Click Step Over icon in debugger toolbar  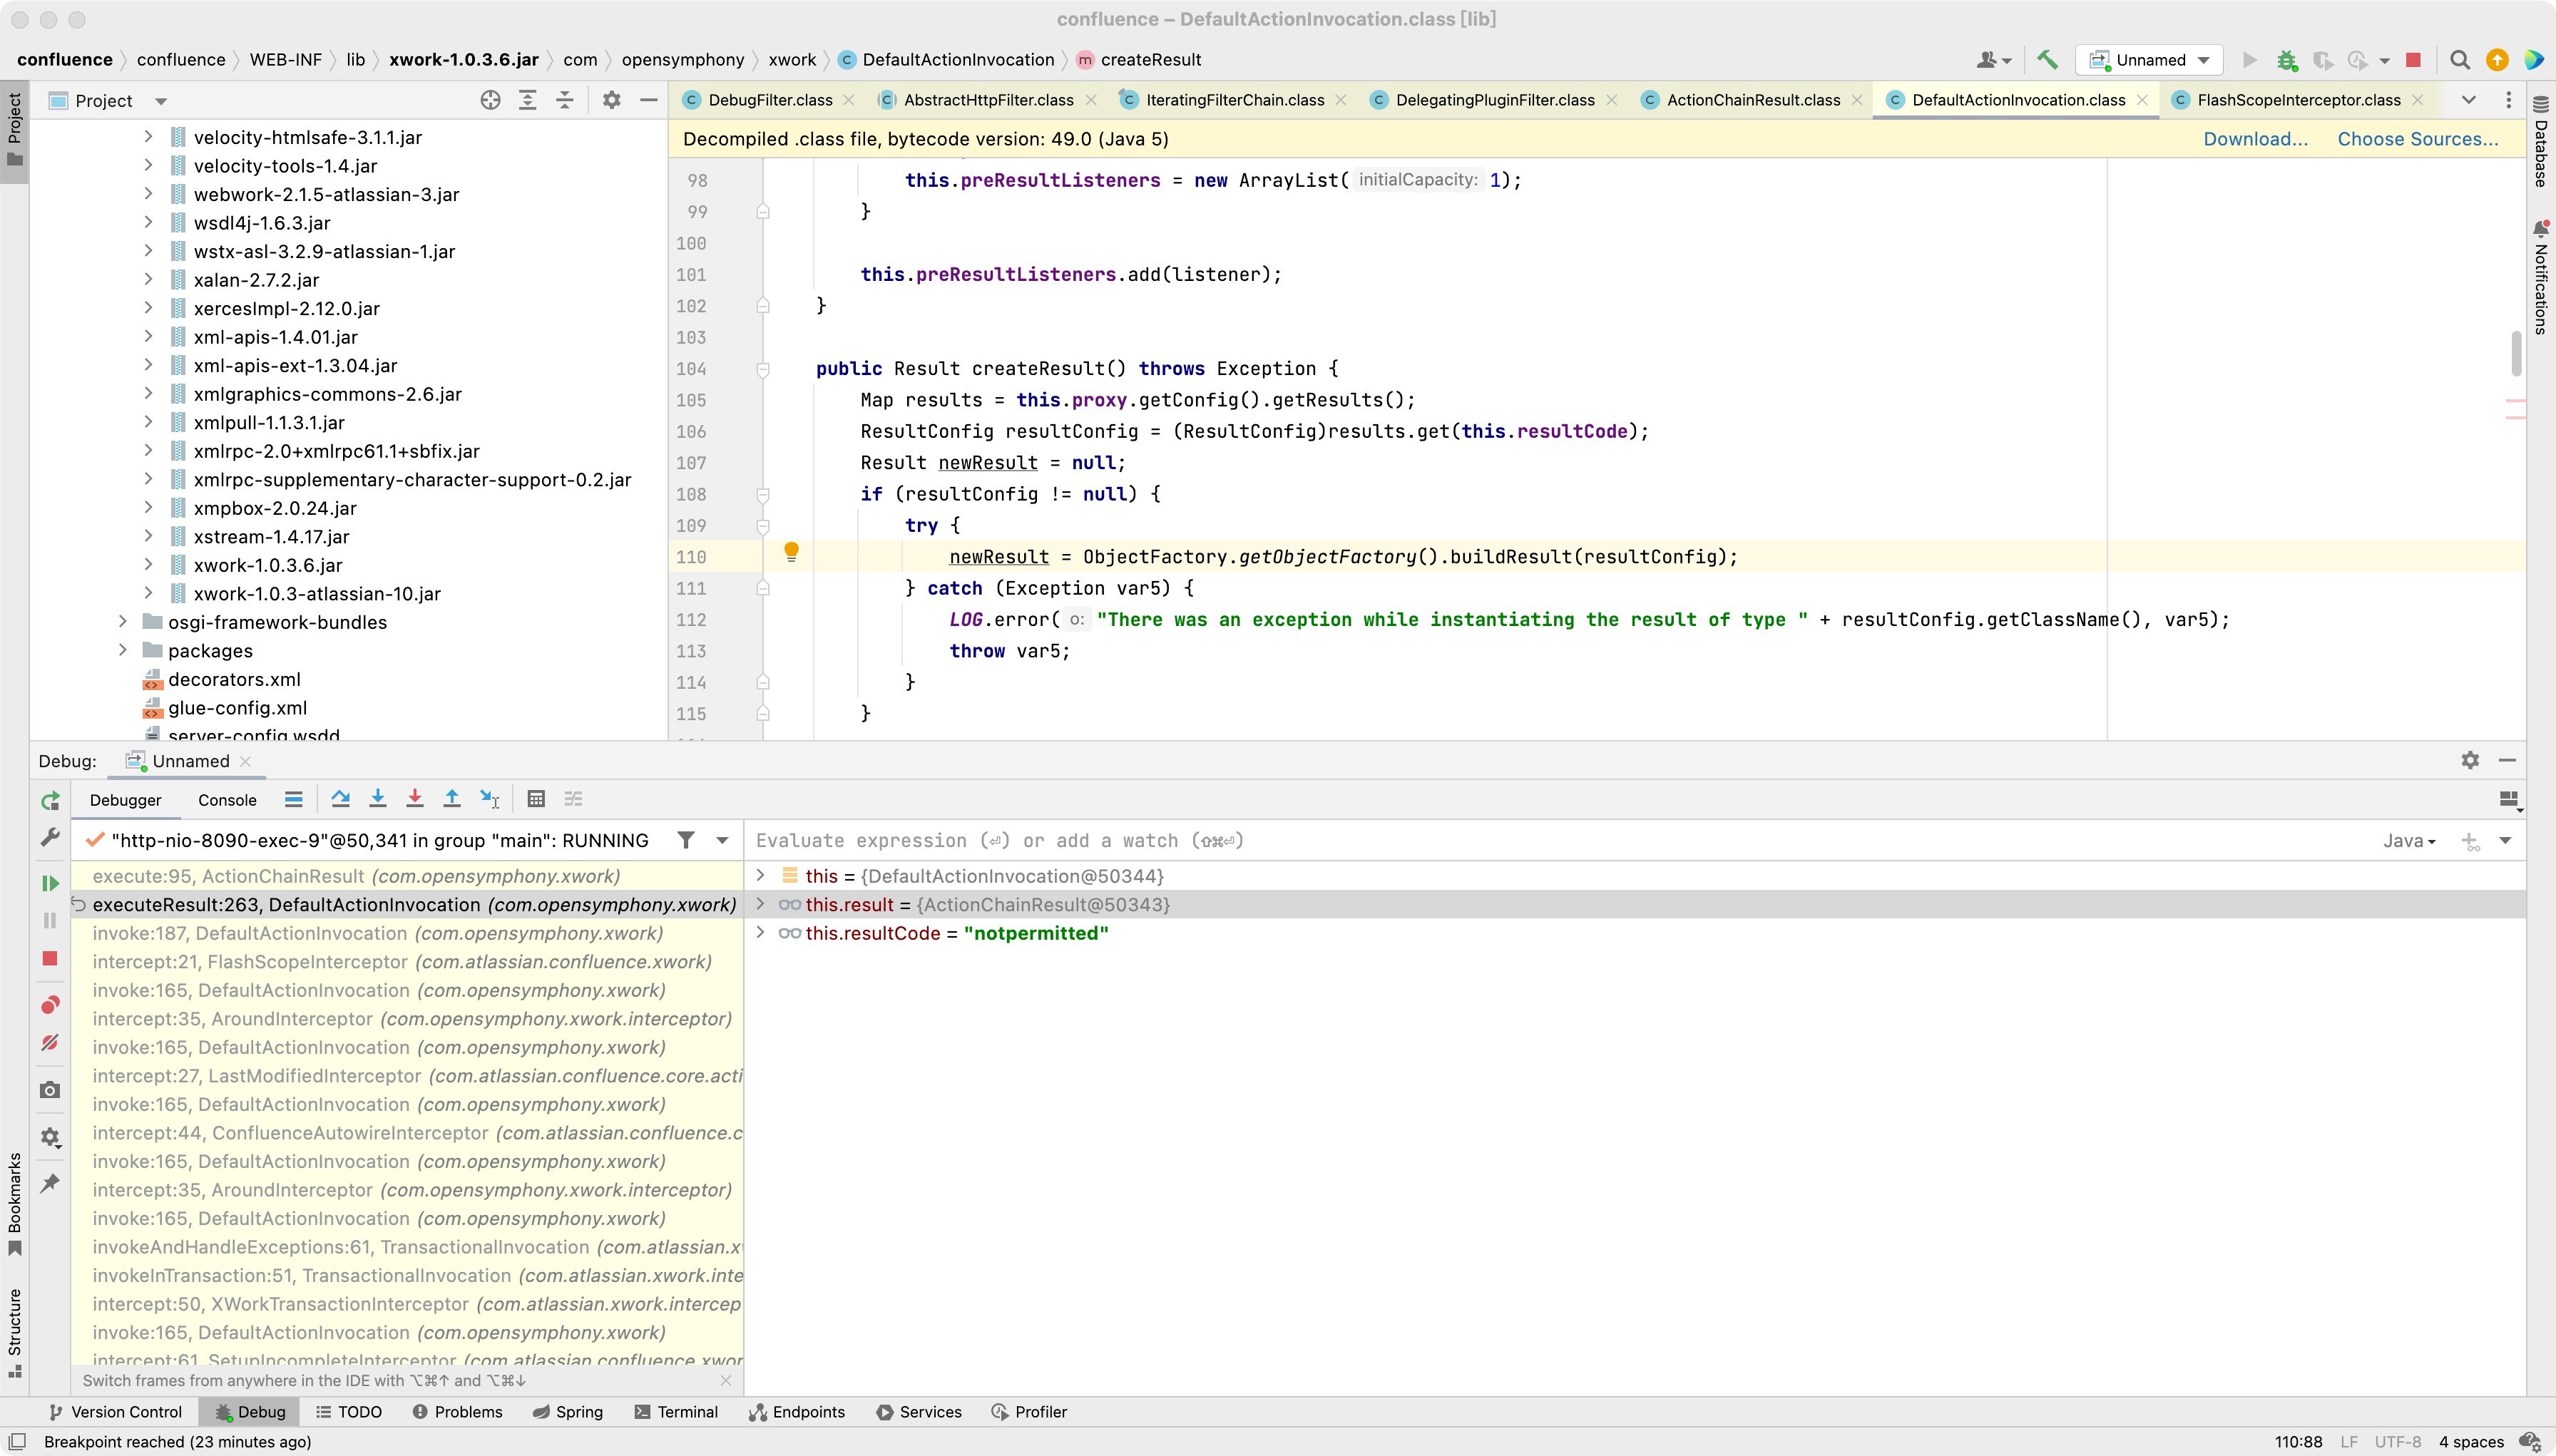pos(340,799)
